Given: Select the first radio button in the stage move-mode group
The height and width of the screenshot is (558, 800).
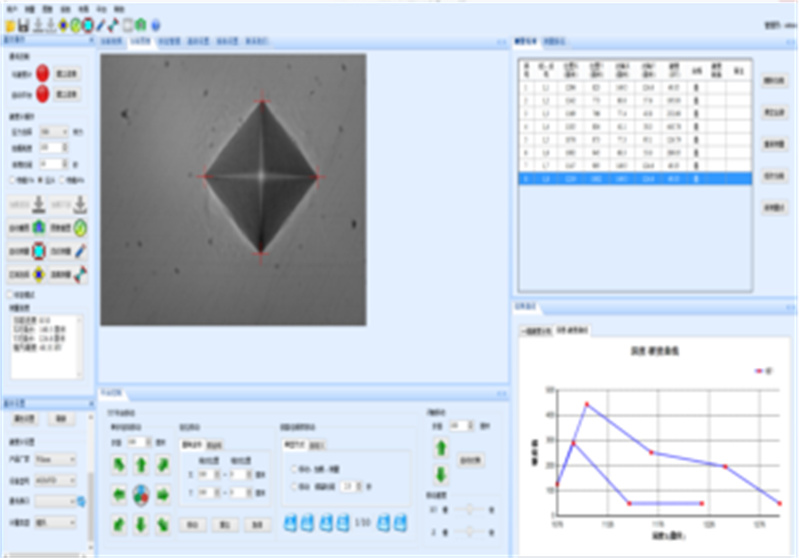Looking at the screenshot, I should coord(291,468).
